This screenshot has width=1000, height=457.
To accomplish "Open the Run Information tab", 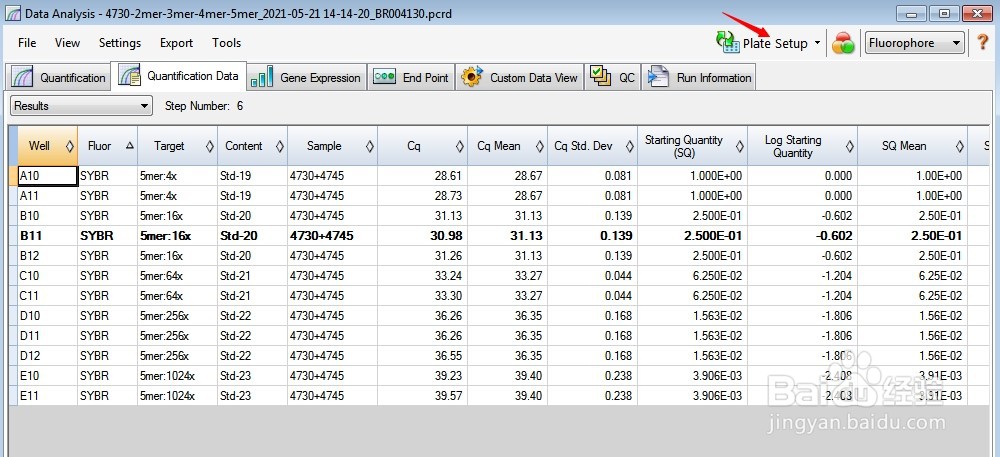I will point(698,78).
